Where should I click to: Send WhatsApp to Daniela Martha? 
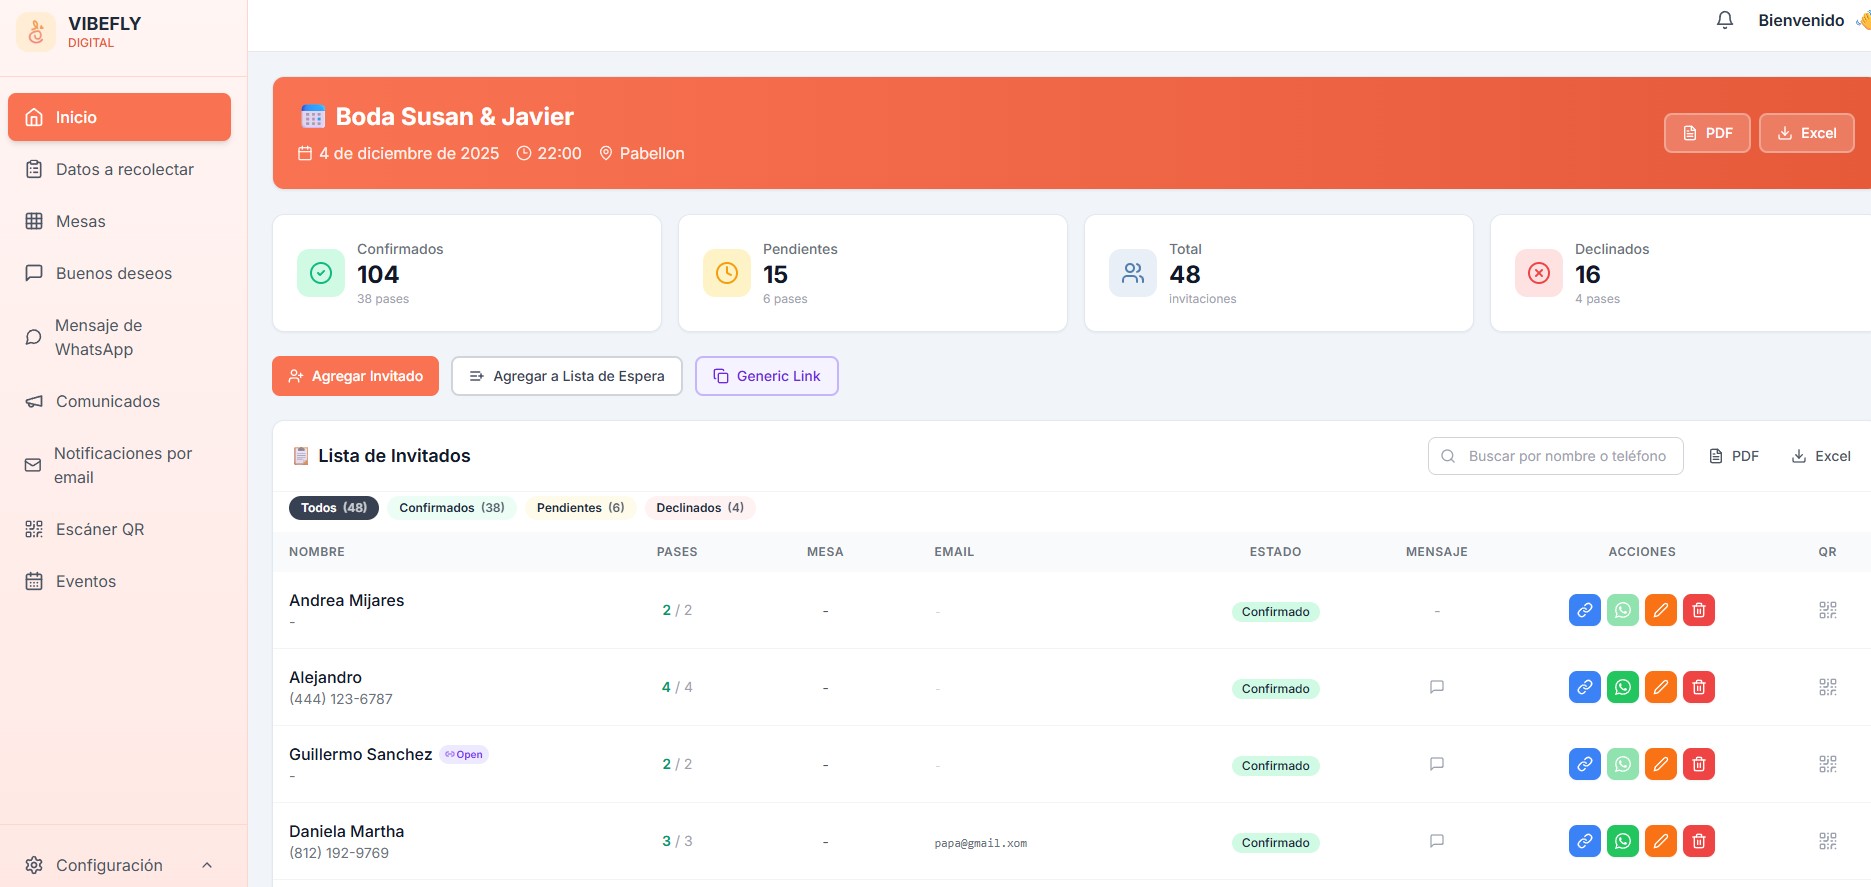1623,841
